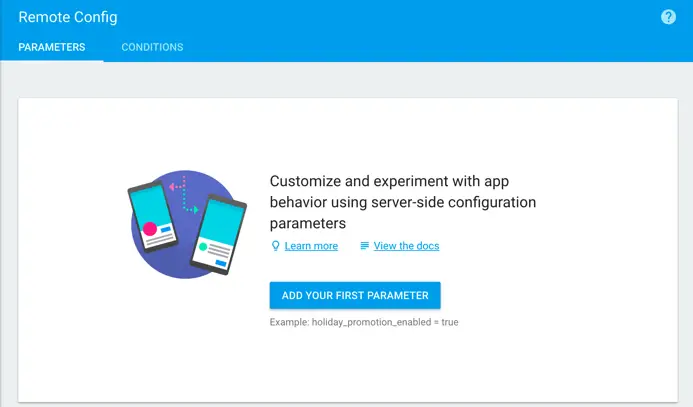
Task: Click the document lines icon beside View the docs
Action: point(365,246)
